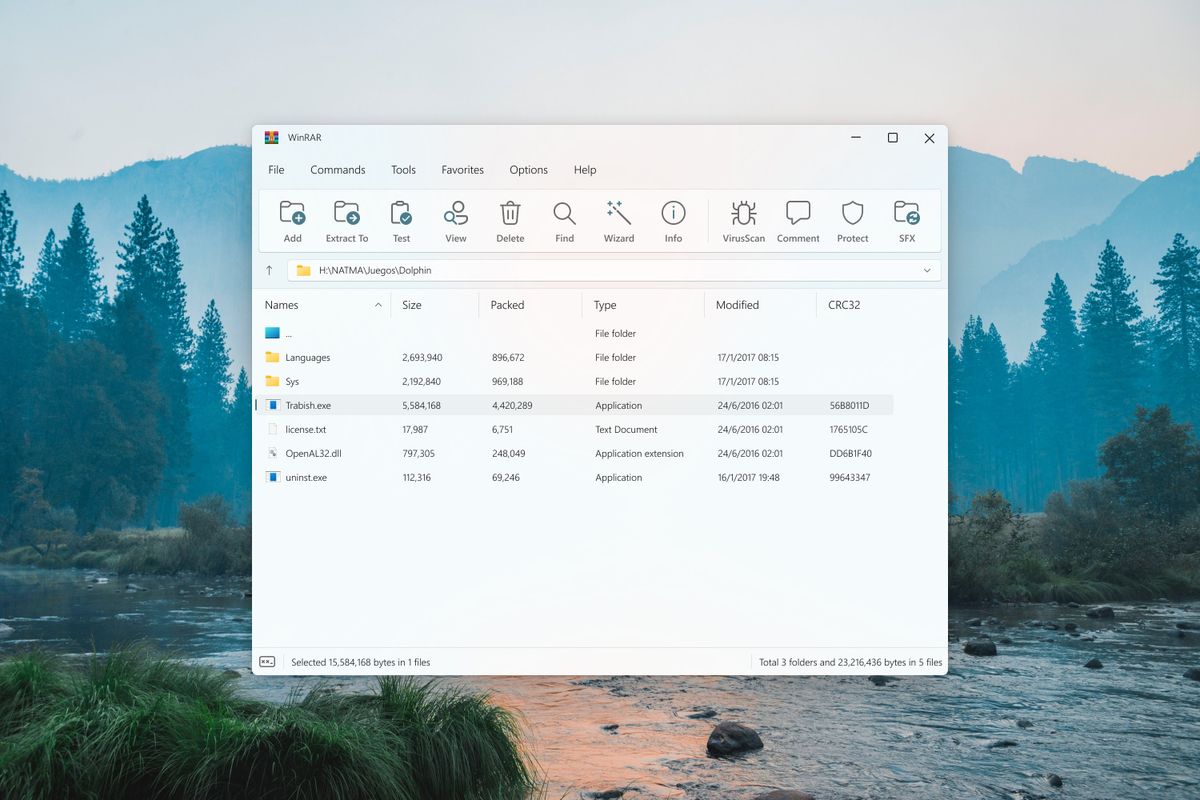
Task: Click the Languages folder icon
Action: click(273, 357)
